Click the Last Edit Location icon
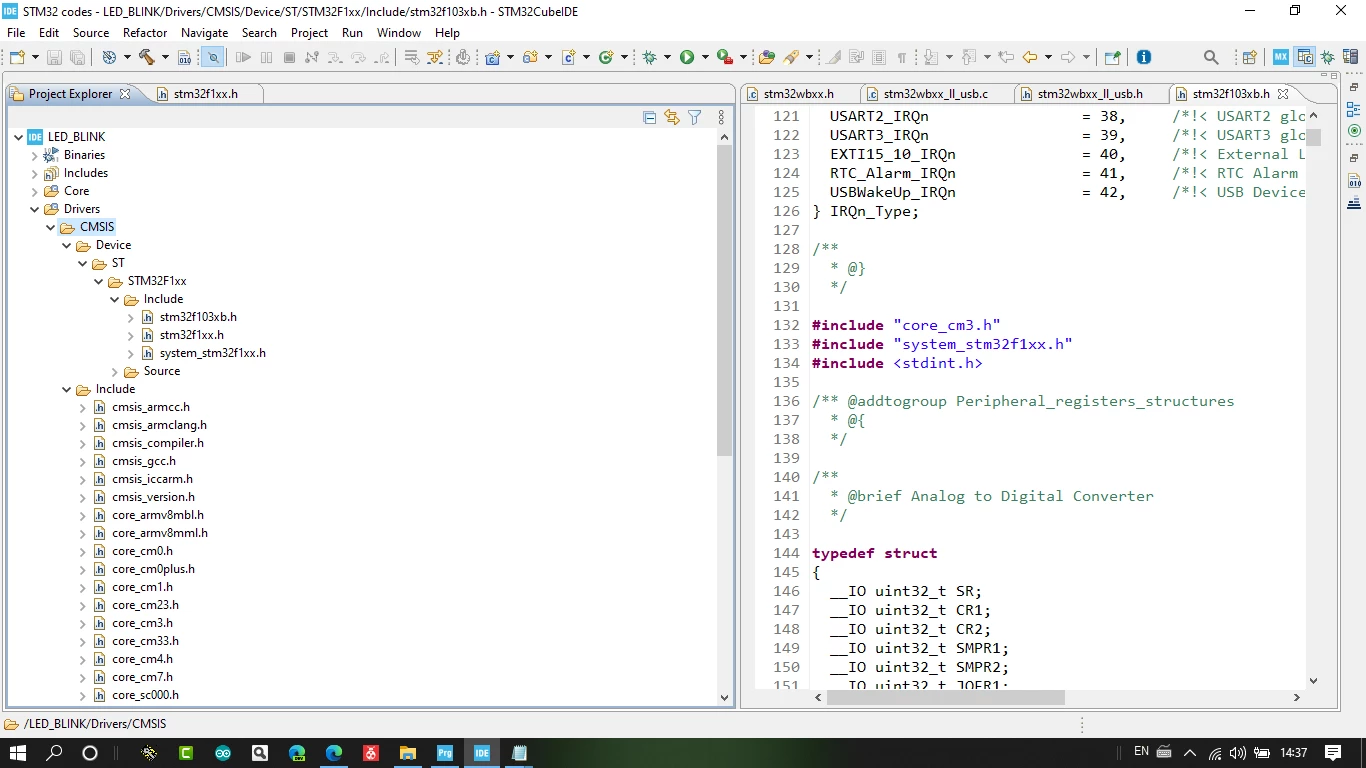The image size is (1366, 768). [1006, 57]
